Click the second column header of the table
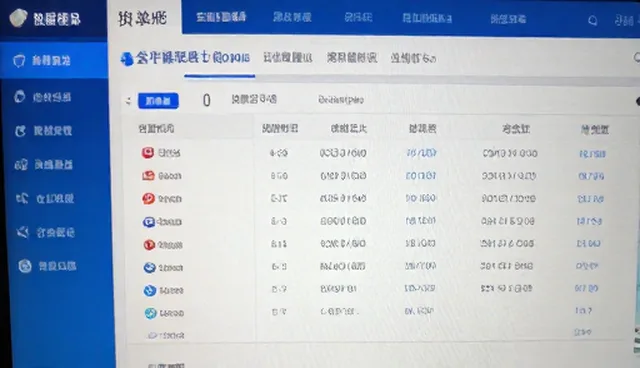 [x=280, y=129]
